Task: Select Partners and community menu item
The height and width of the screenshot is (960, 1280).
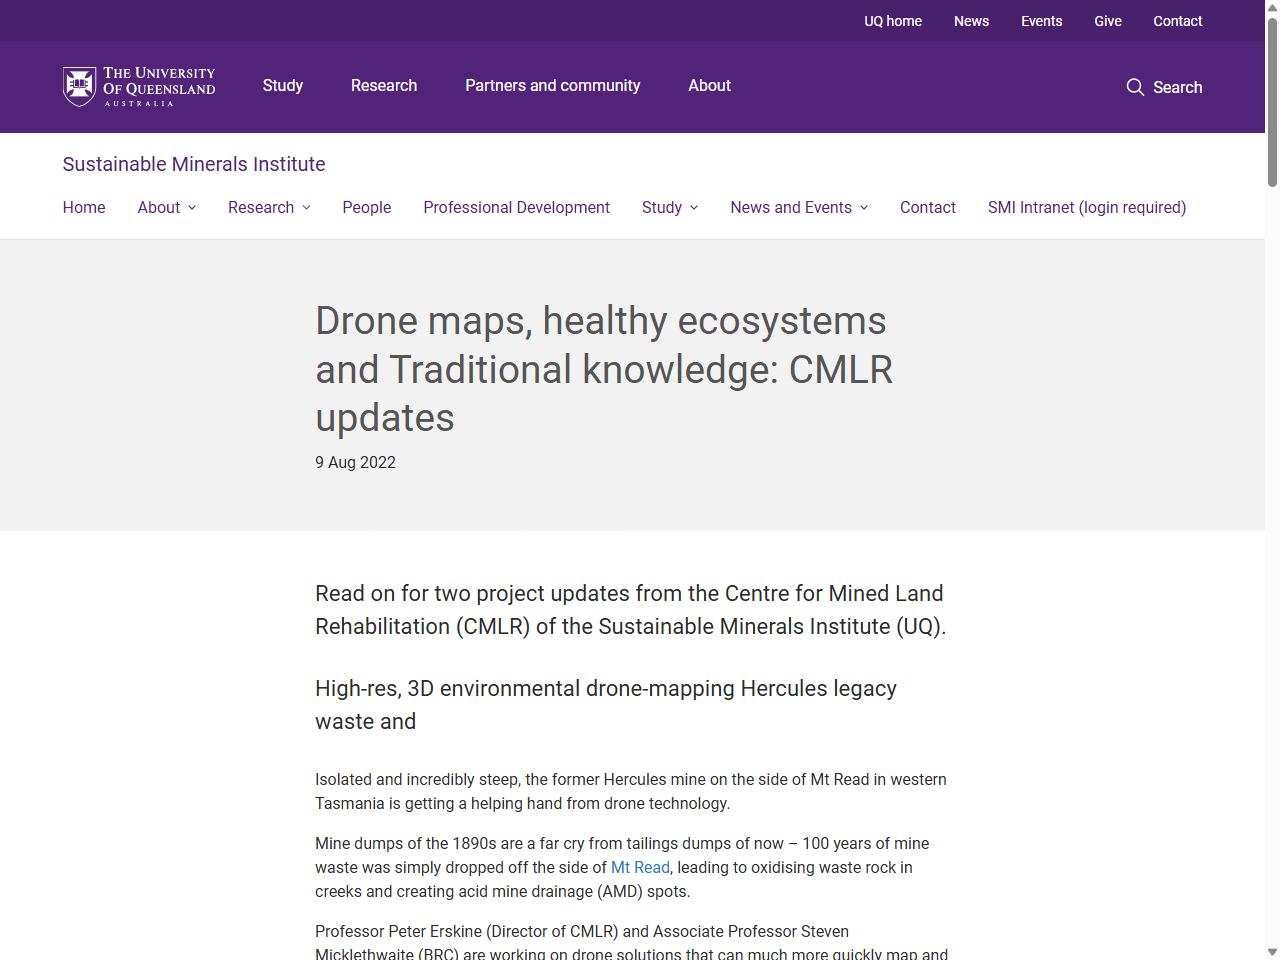Action: tap(552, 86)
